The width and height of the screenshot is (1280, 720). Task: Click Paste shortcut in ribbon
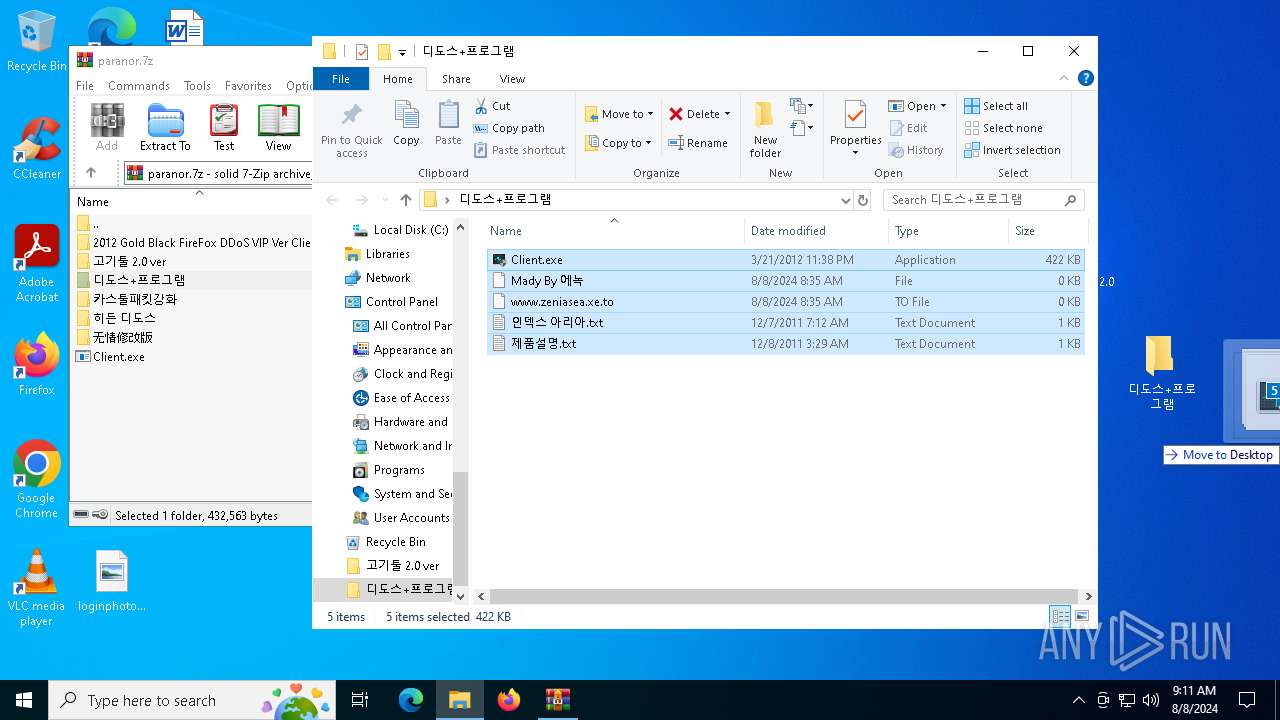pyautogui.click(x=520, y=150)
